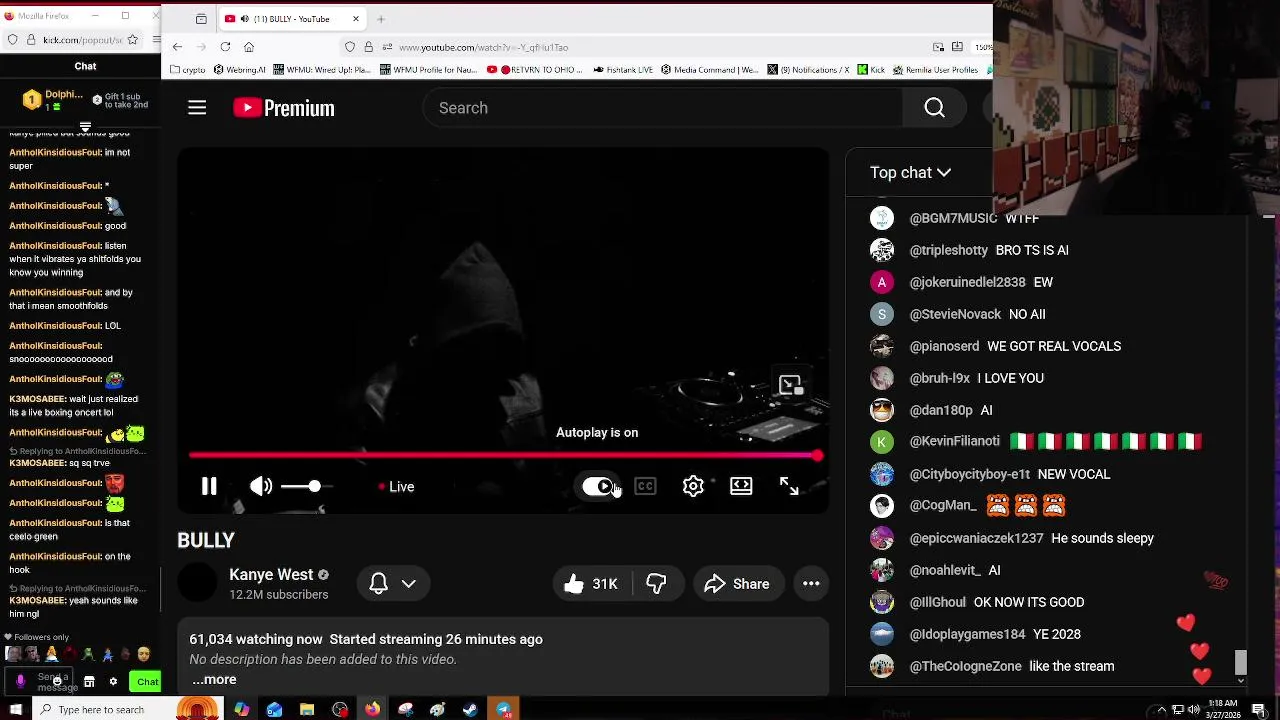Open the player settings gear
The width and height of the screenshot is (1280, 720).
pos(693,486)
